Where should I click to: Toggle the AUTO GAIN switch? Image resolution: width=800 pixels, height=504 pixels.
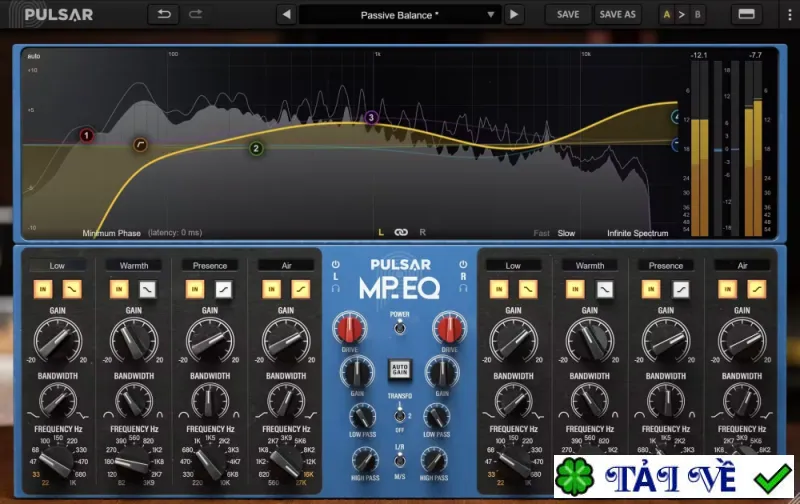pos(399,369)
